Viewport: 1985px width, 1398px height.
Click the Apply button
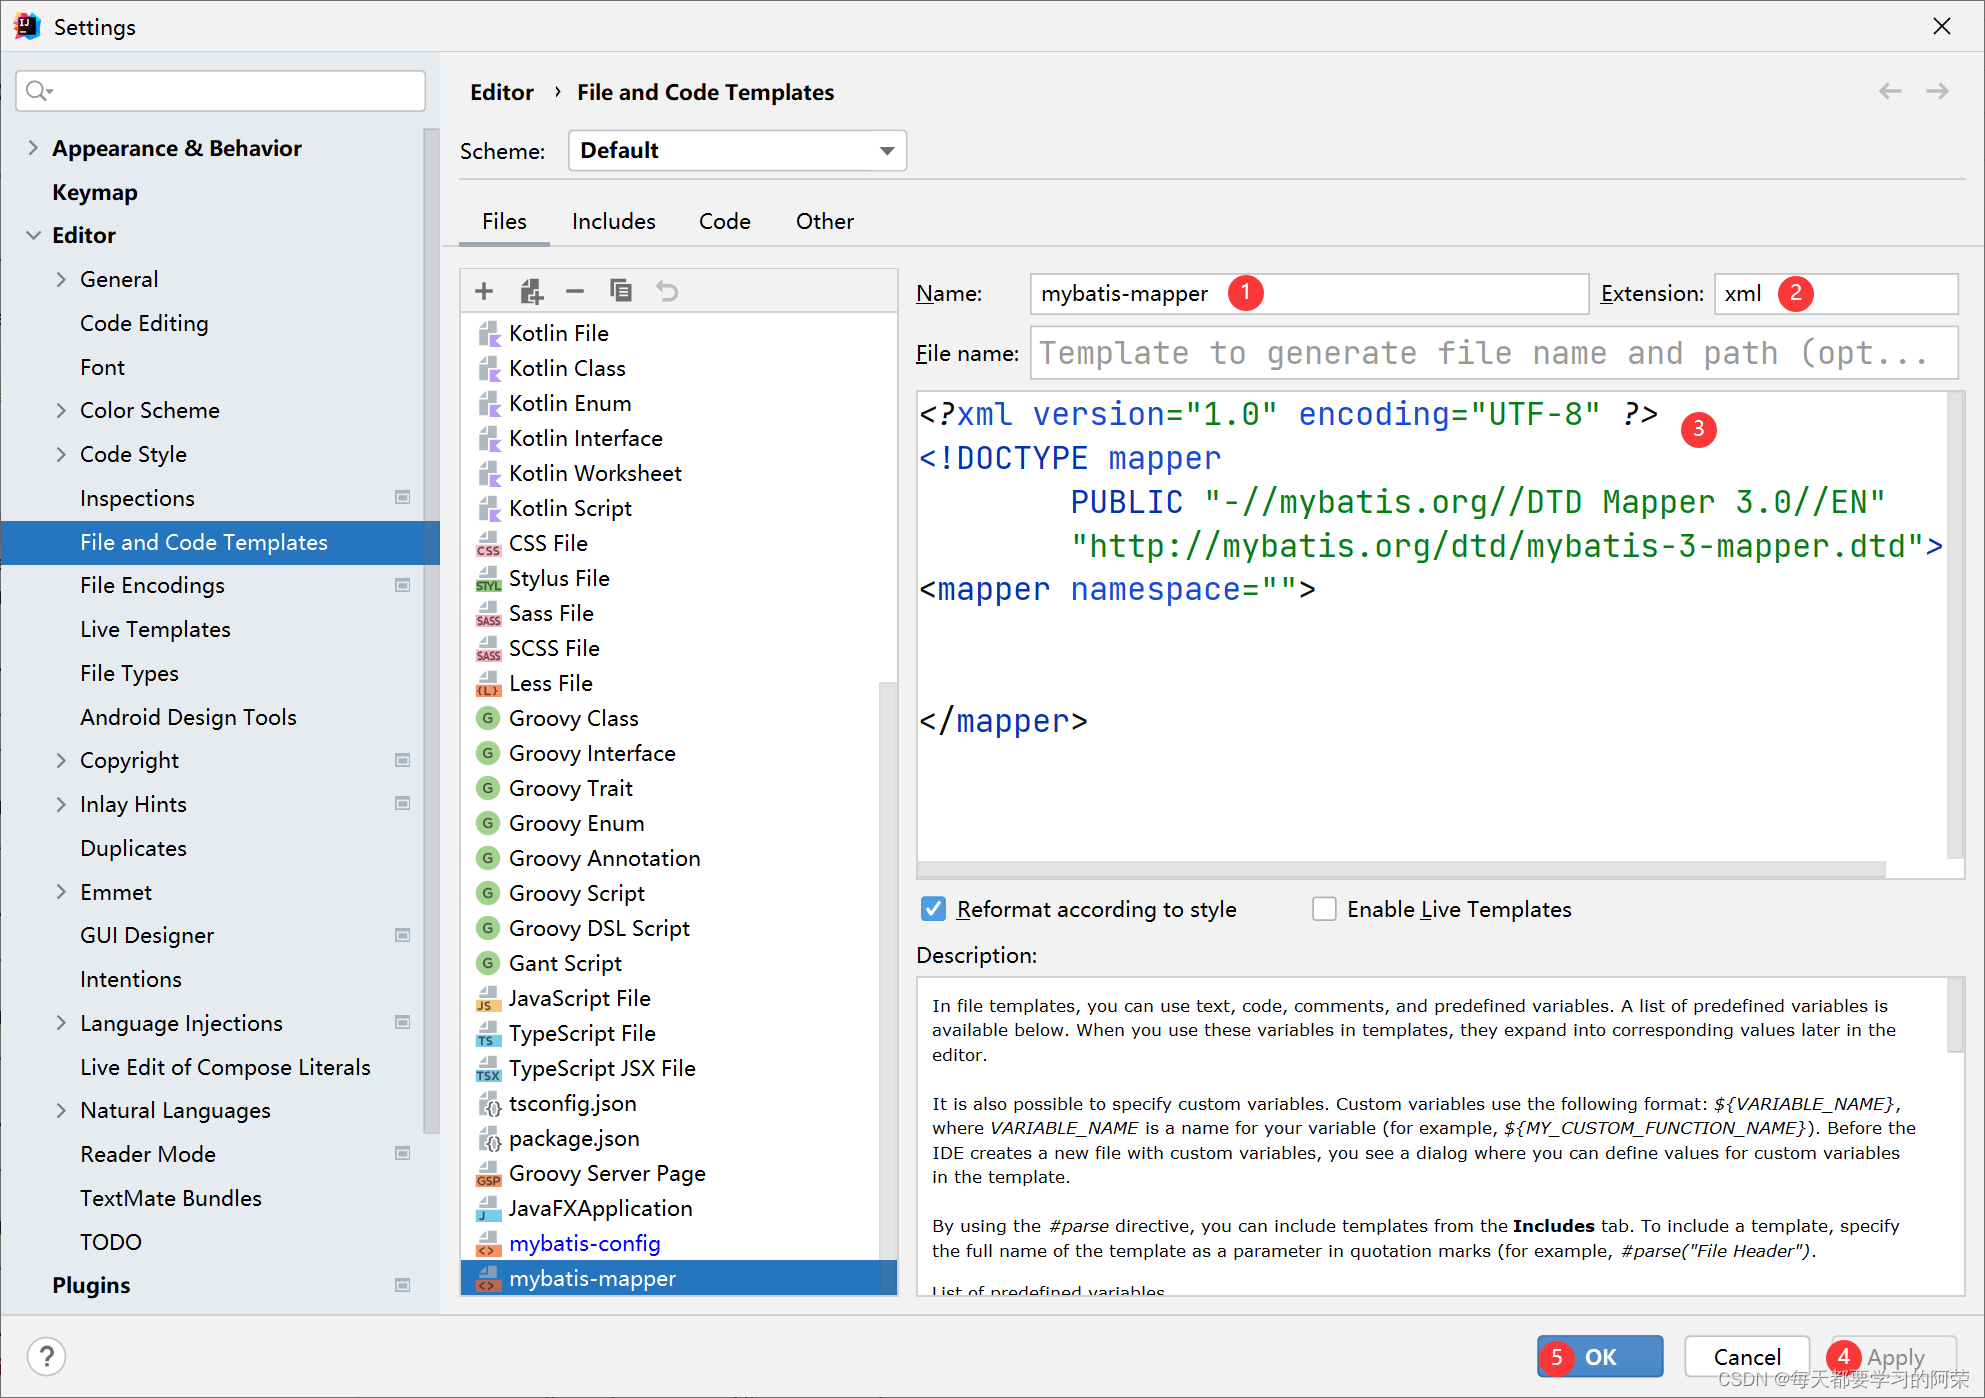(x=1894, y=1357)
